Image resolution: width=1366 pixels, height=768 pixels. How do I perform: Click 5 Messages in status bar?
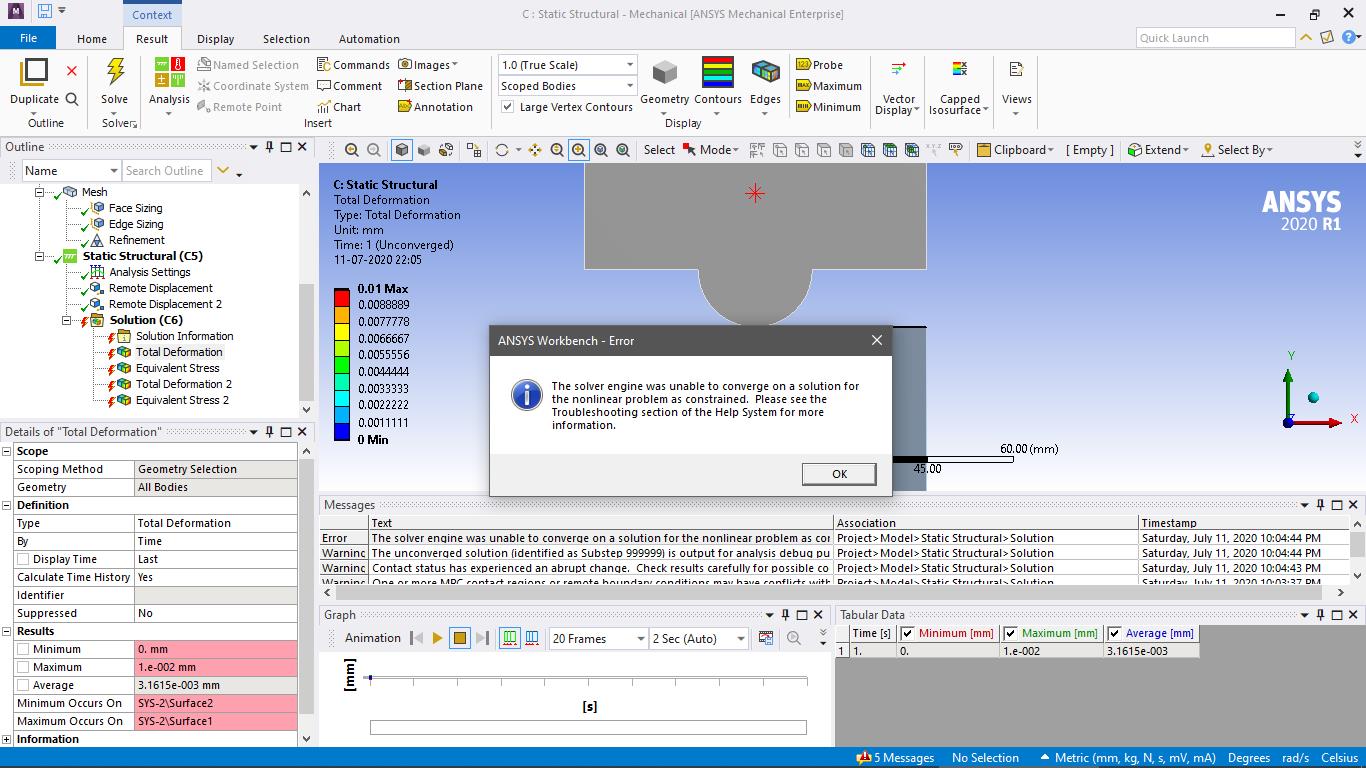pos(896,758)
